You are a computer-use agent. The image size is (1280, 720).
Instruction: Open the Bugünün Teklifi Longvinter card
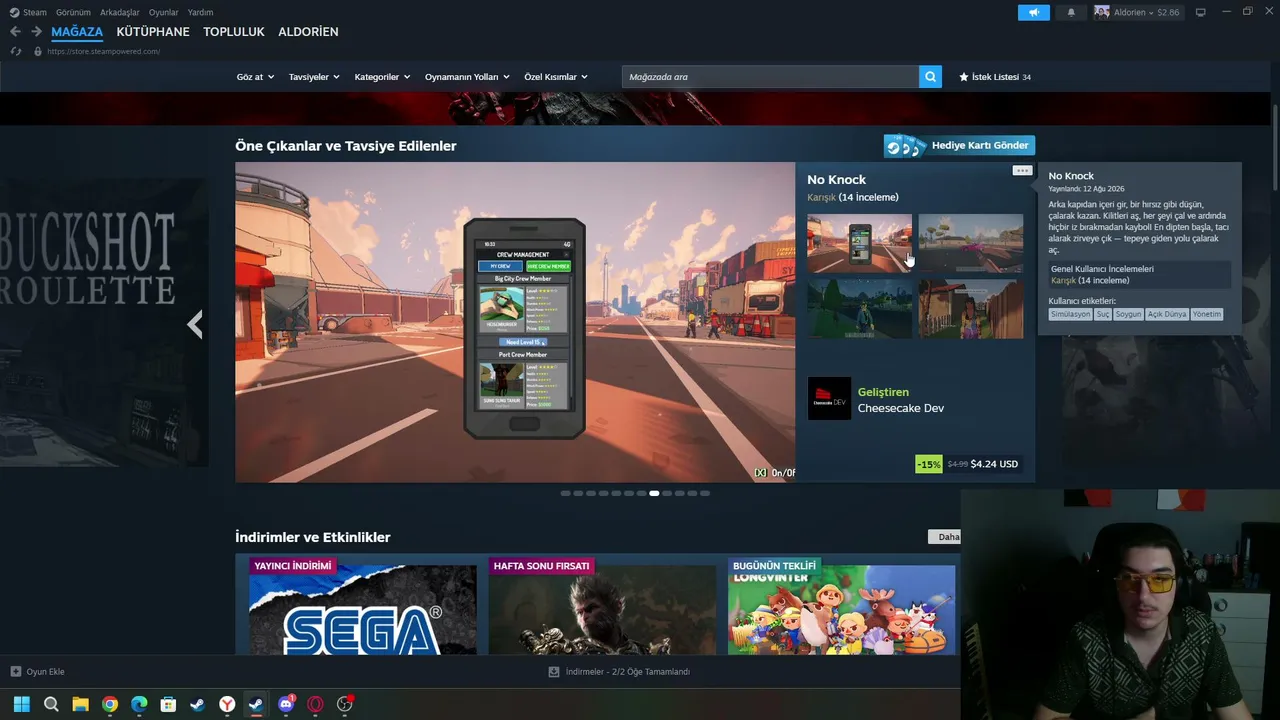[x=842, y=606]
